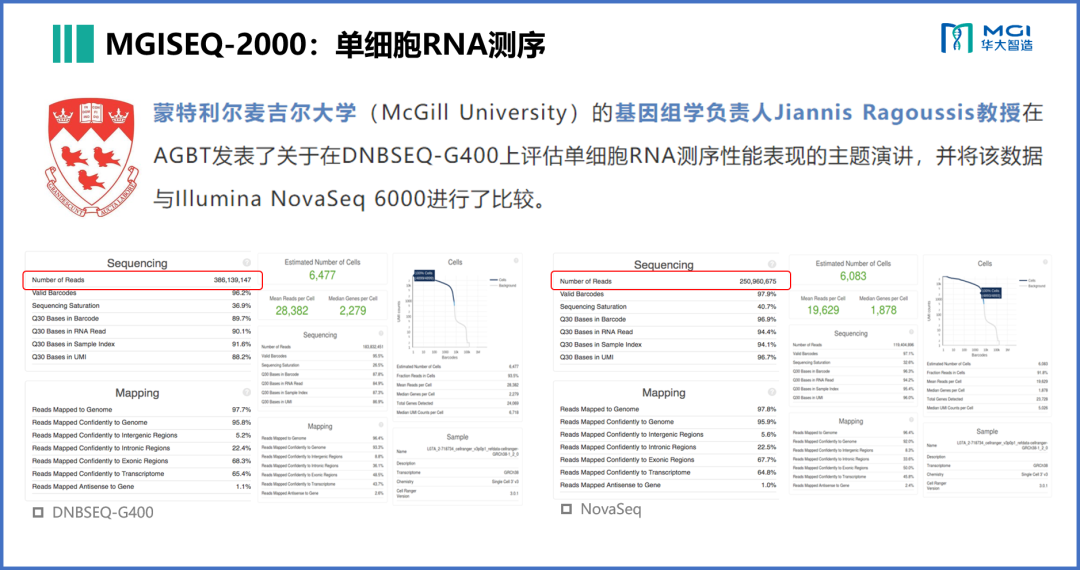Screen dimensions: 1080x570
Task: Click the 97.8% Reads Mapped to Genome value
Action: tap(767, 409)
